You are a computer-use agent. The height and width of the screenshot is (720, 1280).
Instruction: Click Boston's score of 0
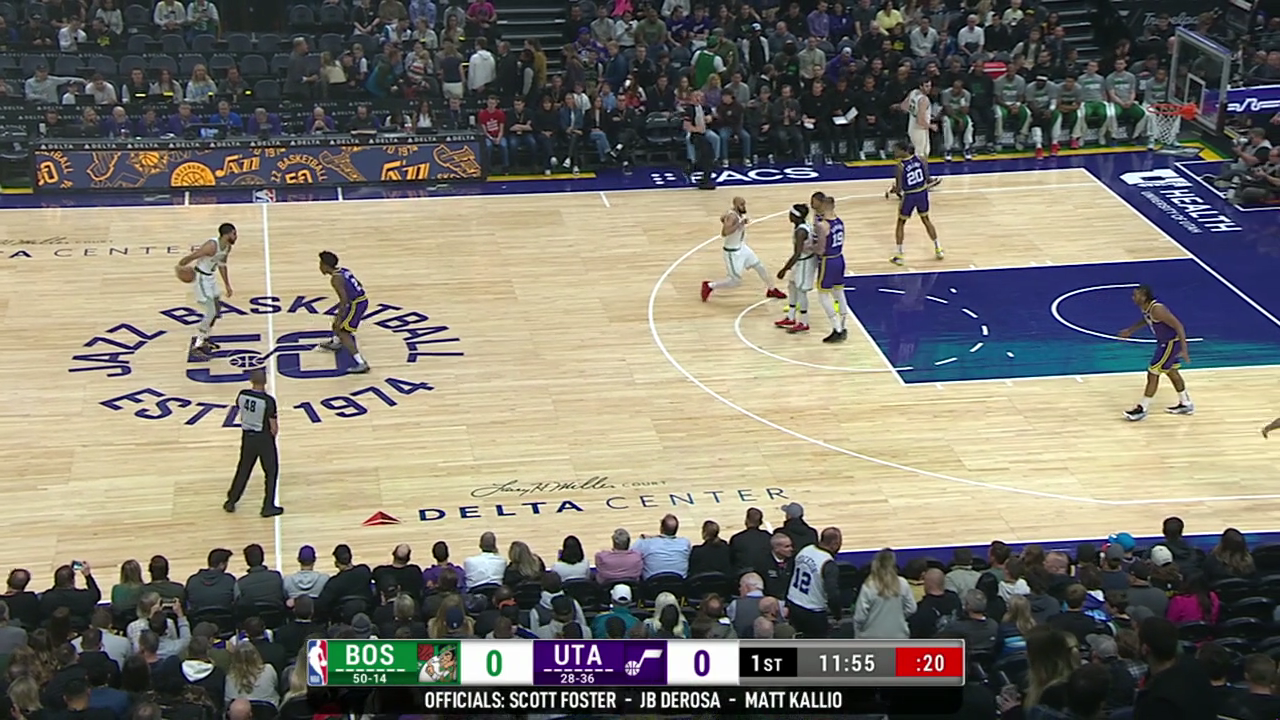click(x=494, y=662)
